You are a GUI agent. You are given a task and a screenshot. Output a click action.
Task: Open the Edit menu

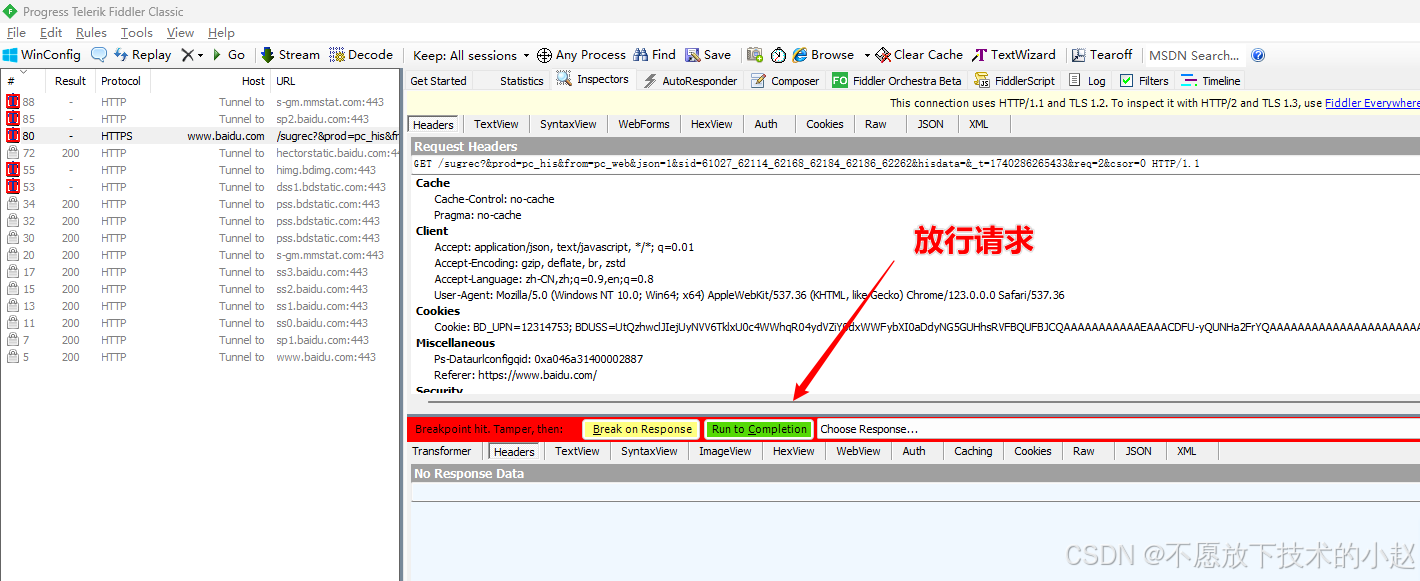51,33
